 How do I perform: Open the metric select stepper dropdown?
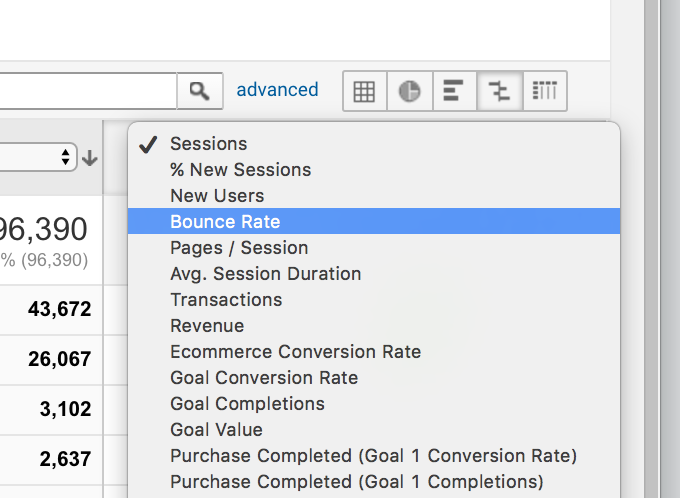(x=38, y=157)
